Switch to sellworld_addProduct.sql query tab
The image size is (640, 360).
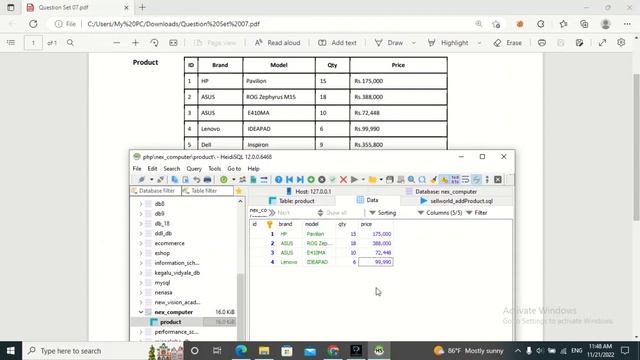[x=456, y=201]
